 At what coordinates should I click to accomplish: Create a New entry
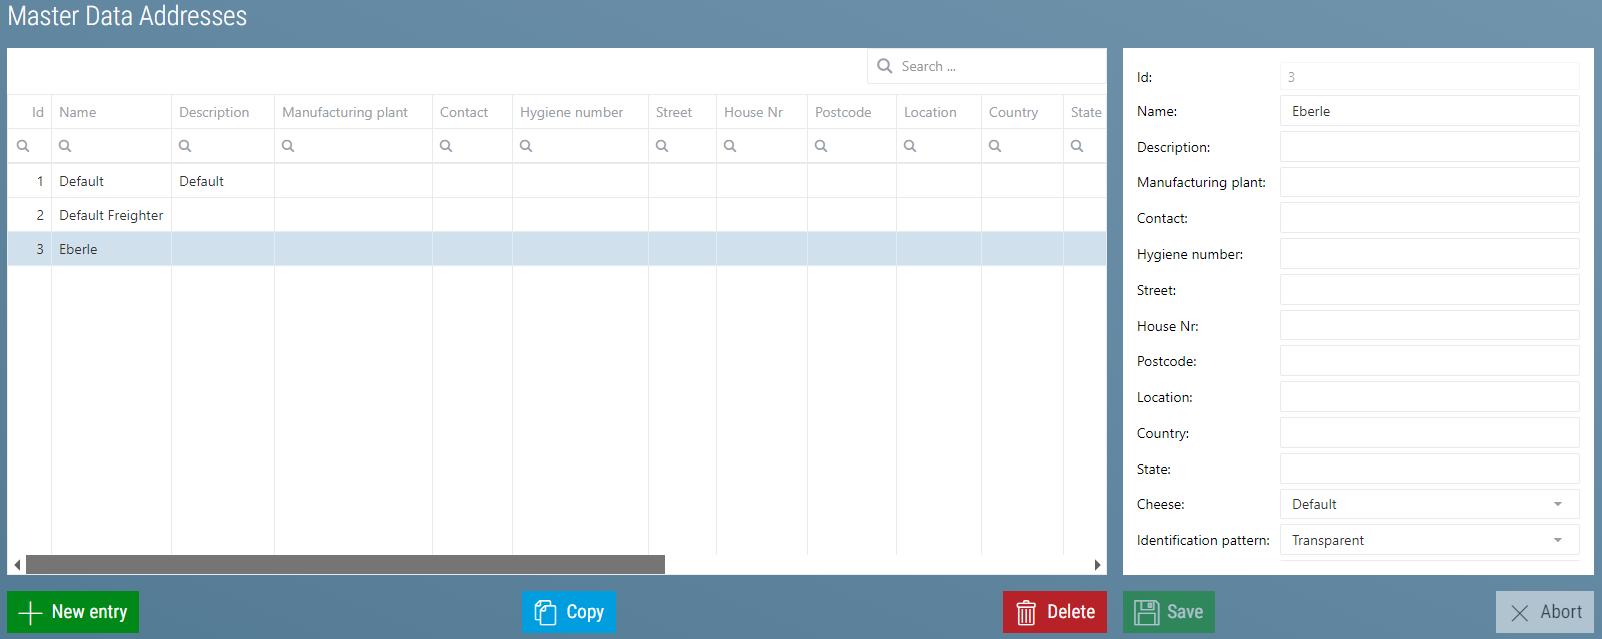[x=73, y=612]
